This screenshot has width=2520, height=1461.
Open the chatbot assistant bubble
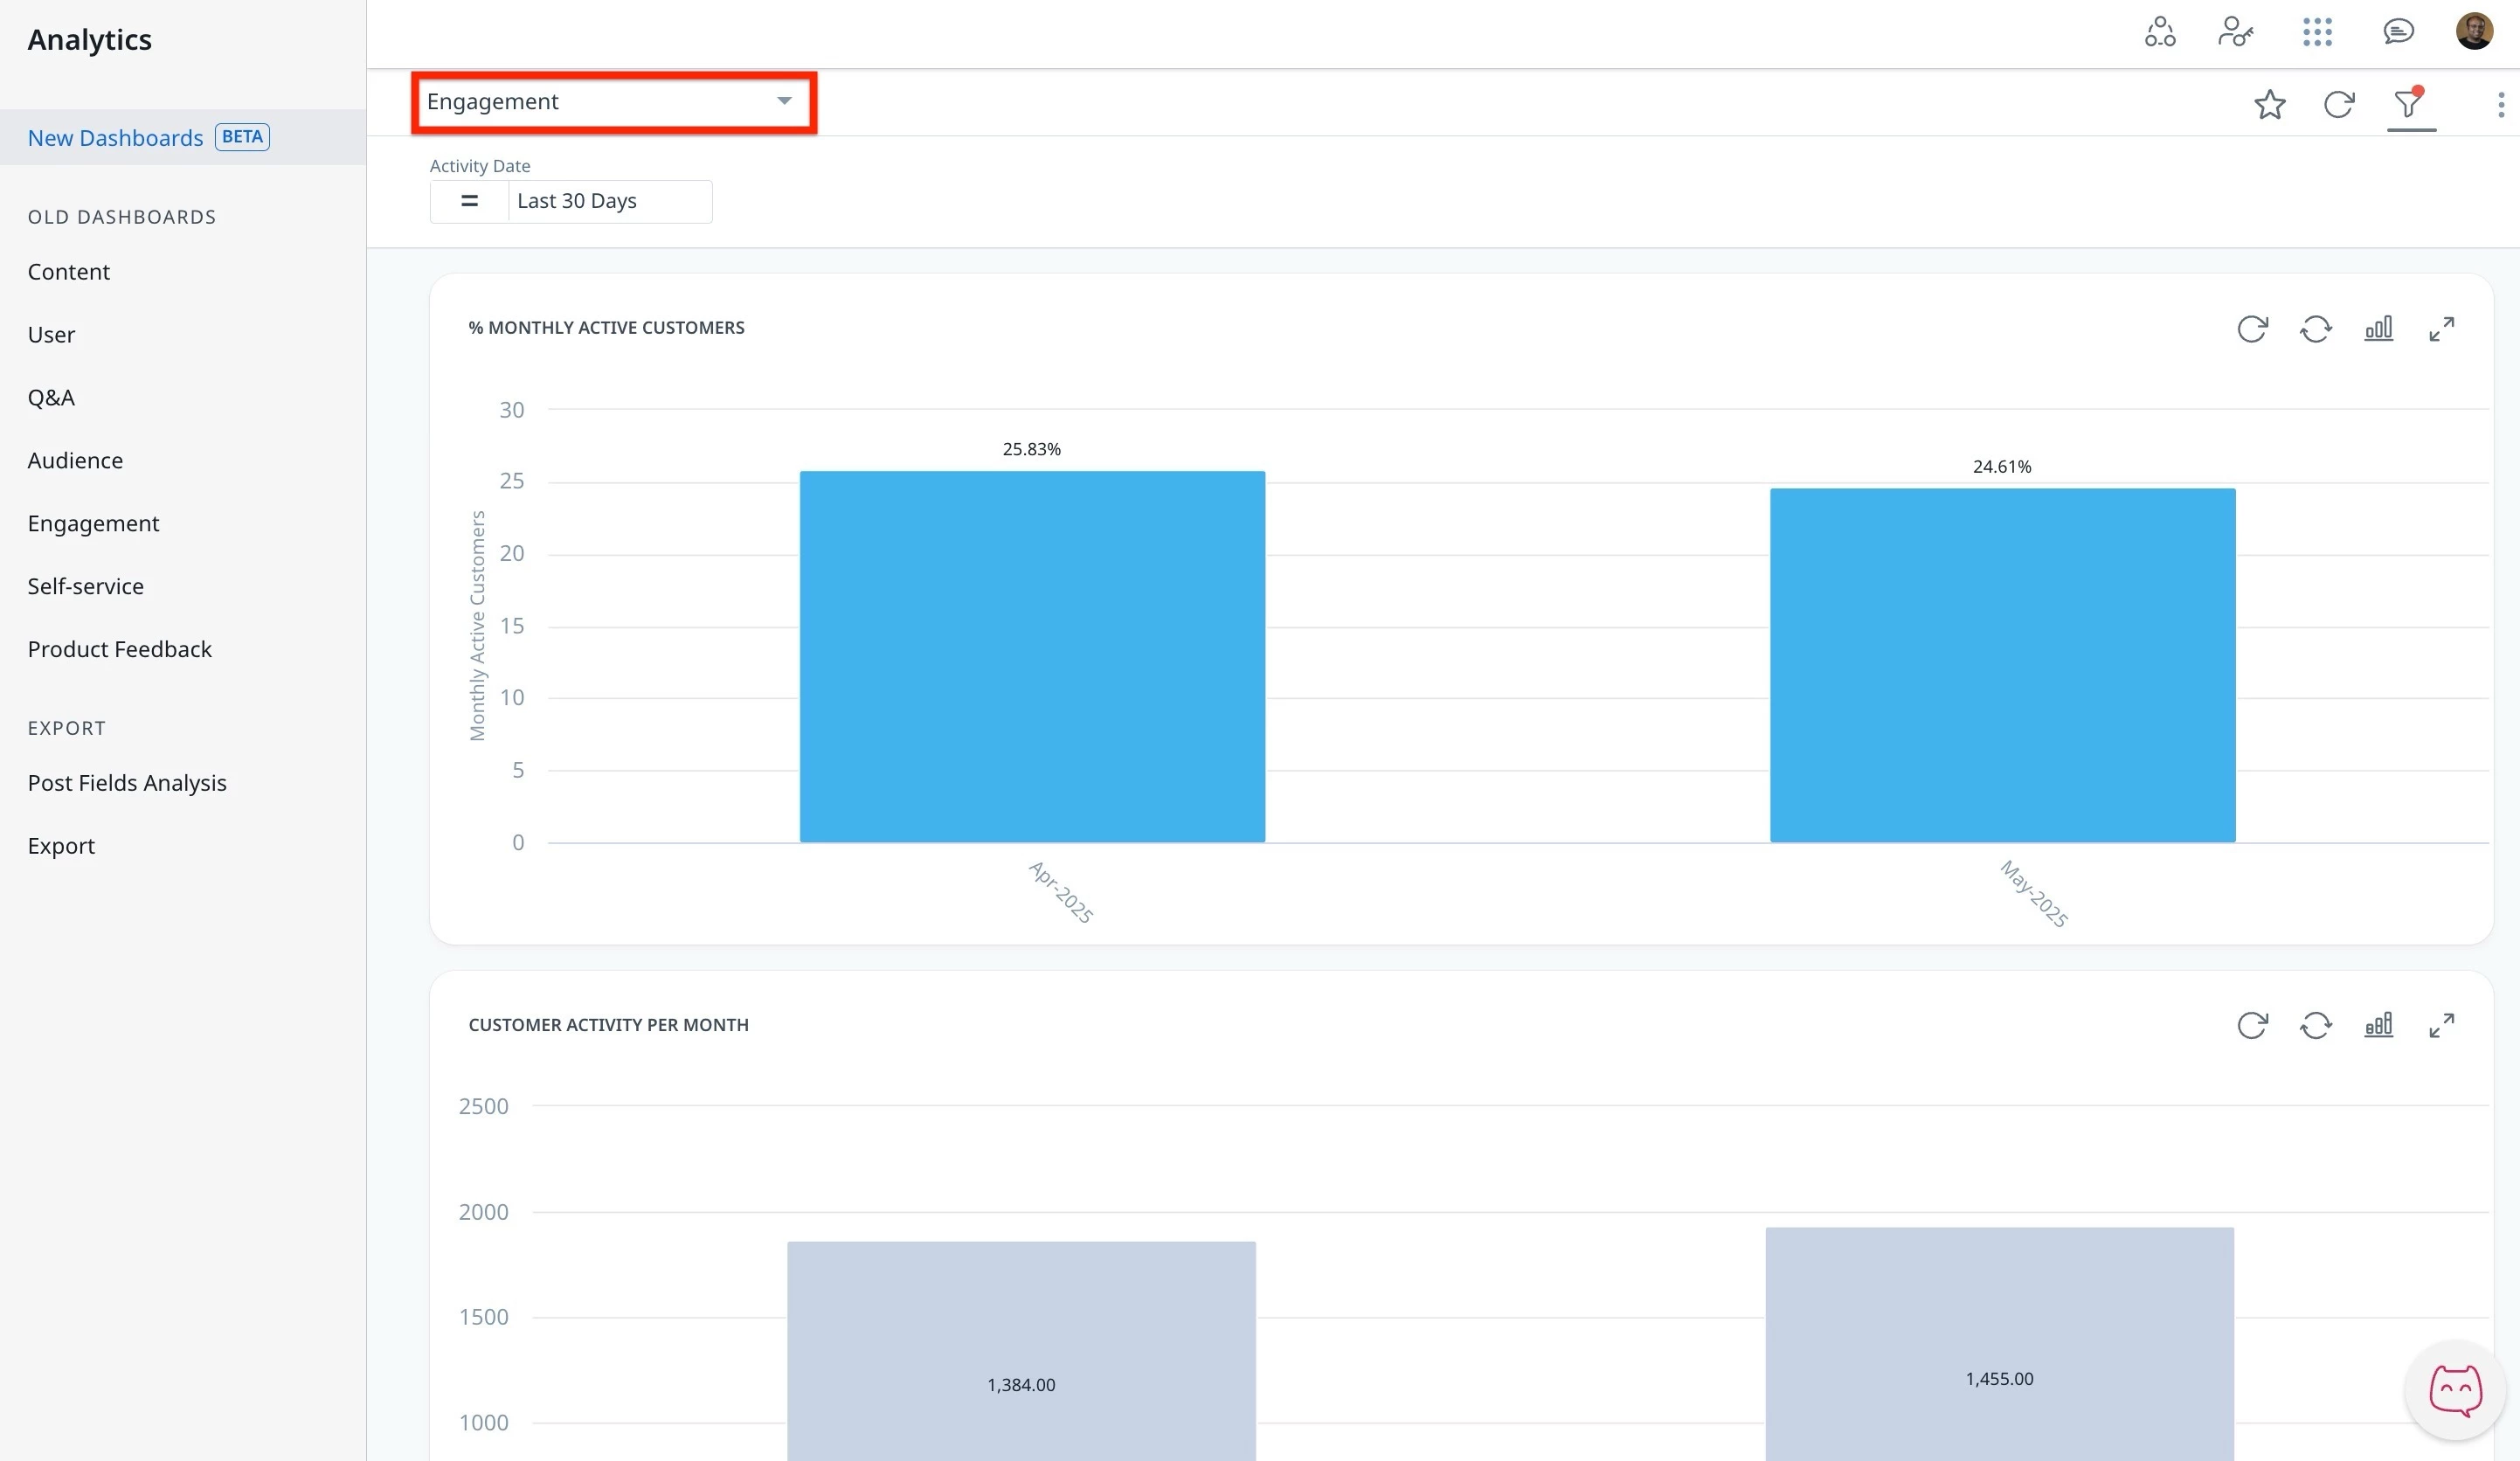coord(2455,1389)
